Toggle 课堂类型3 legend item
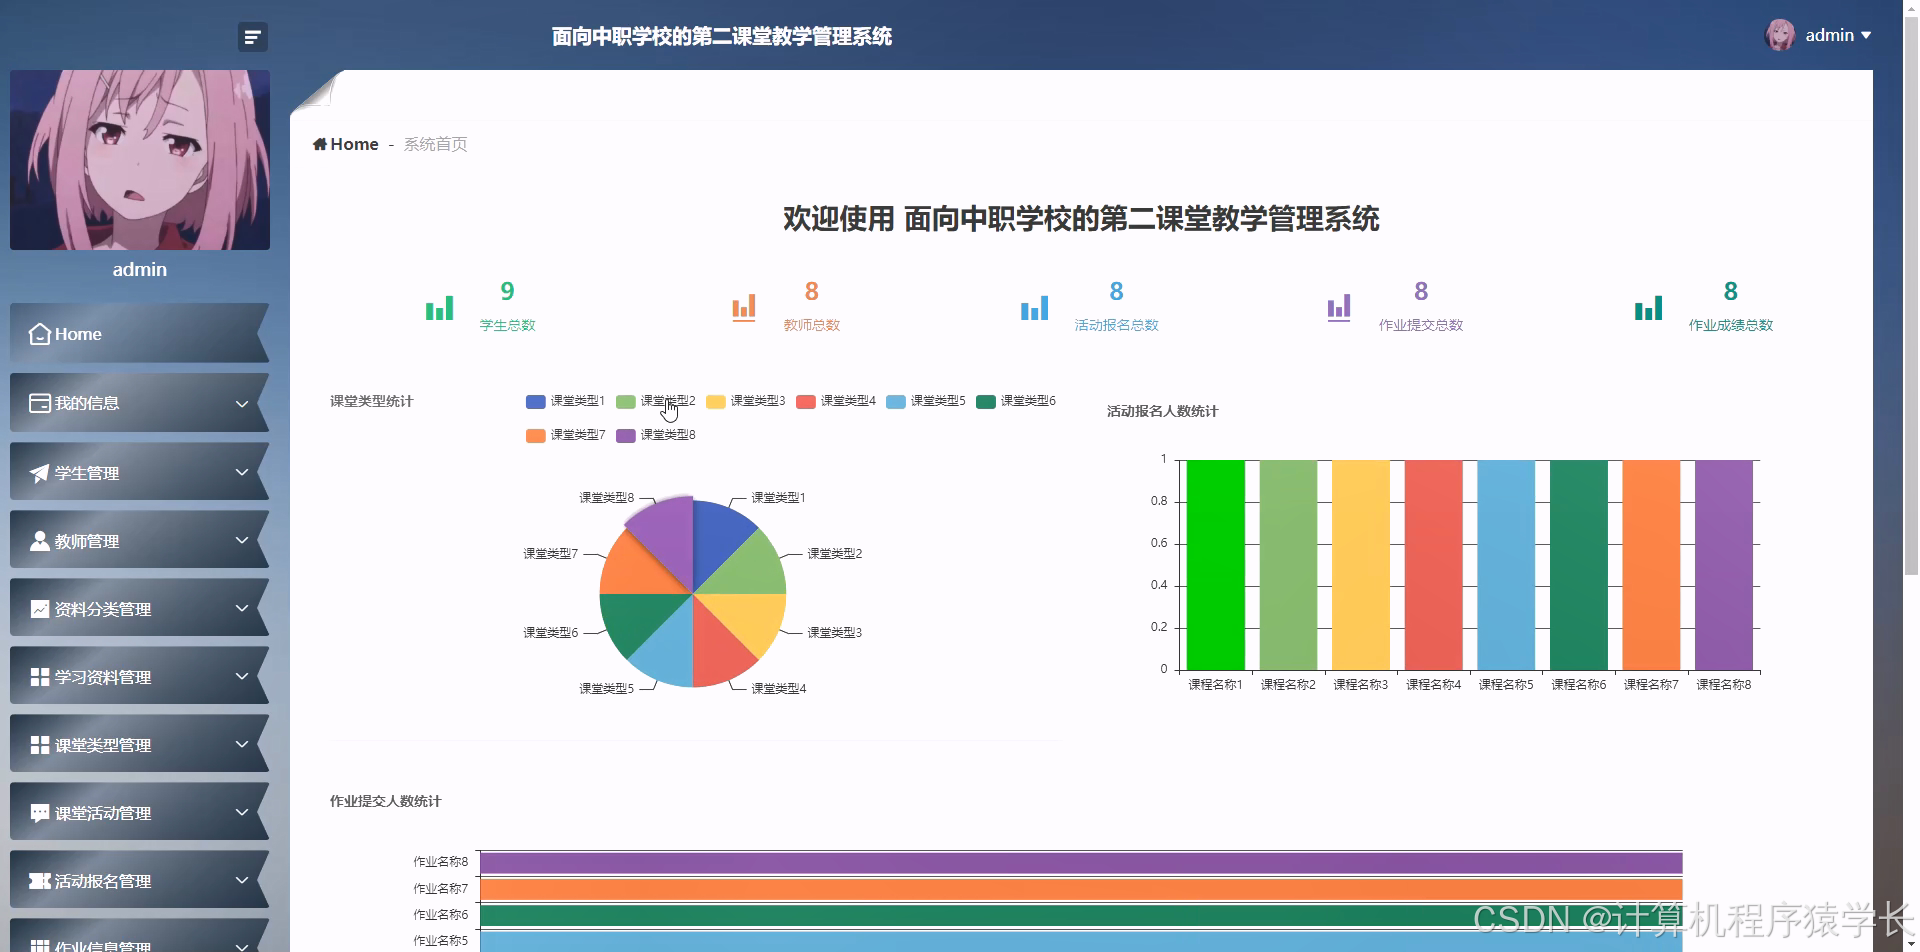The image size is (1920, 952). pyautogui.click(x=745, y=401)
